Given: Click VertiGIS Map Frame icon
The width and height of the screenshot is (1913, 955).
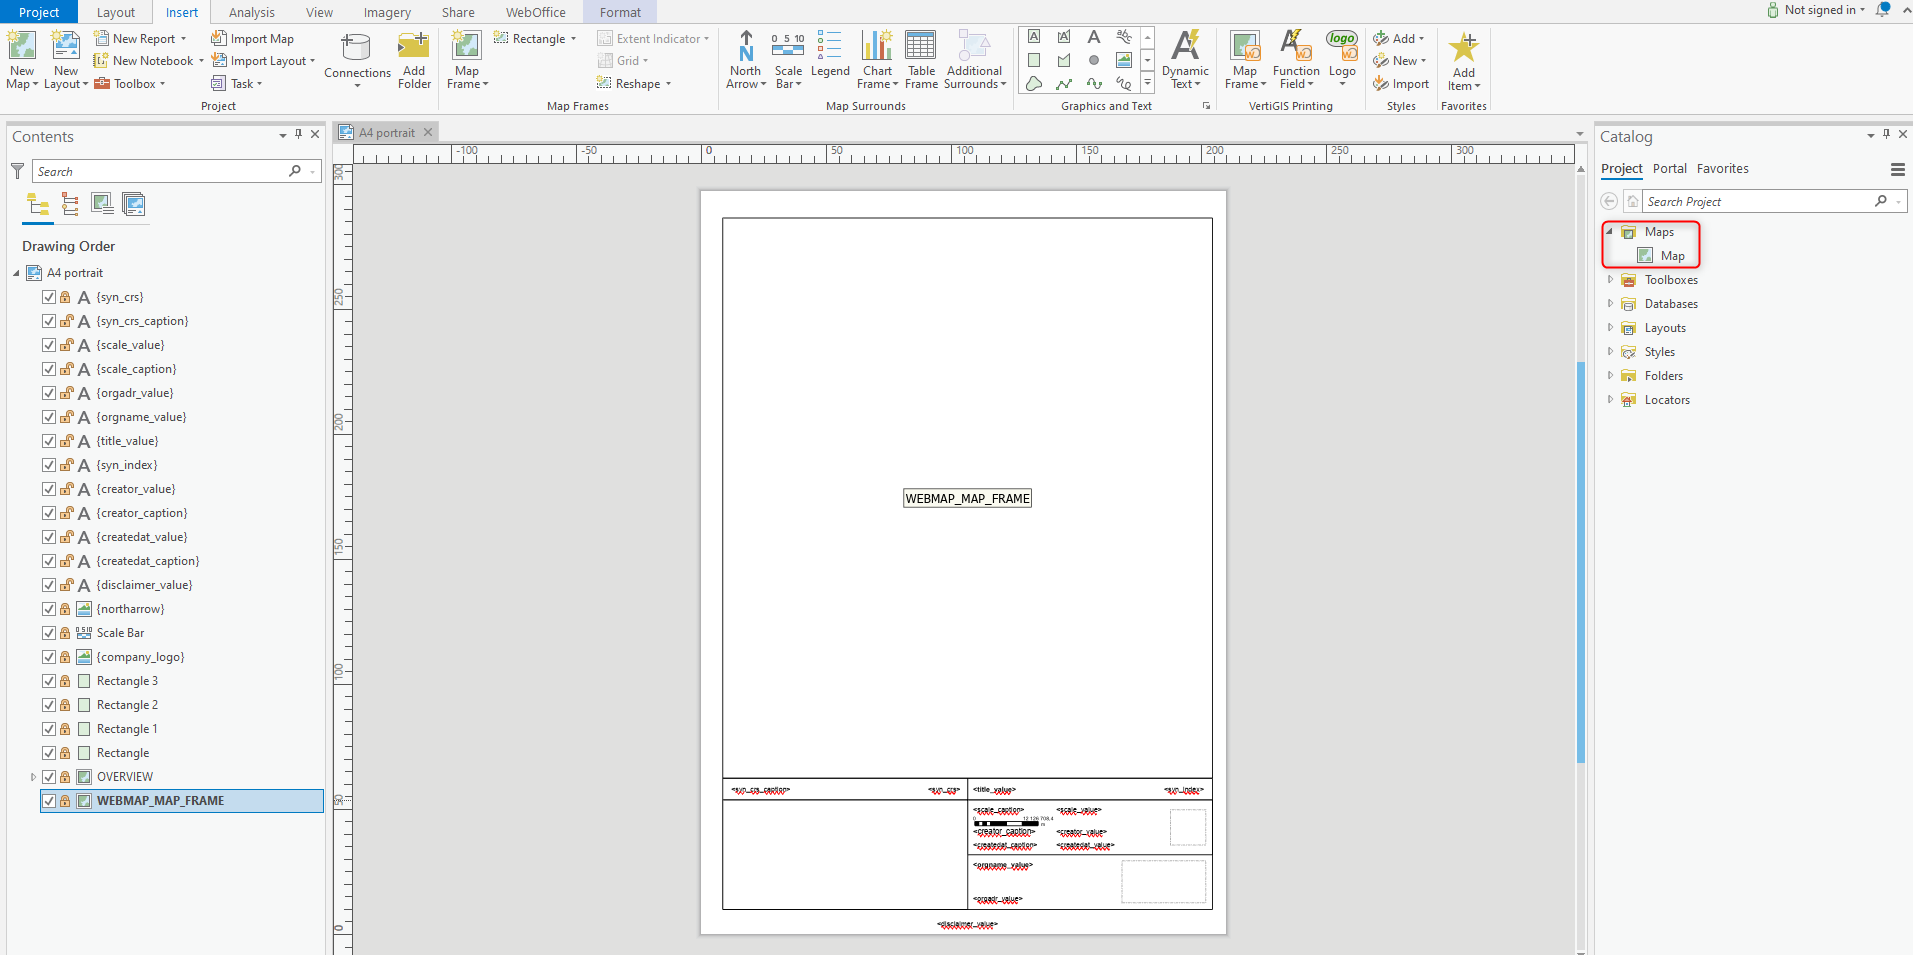Looking at the screenshot, I should 1245,46.
